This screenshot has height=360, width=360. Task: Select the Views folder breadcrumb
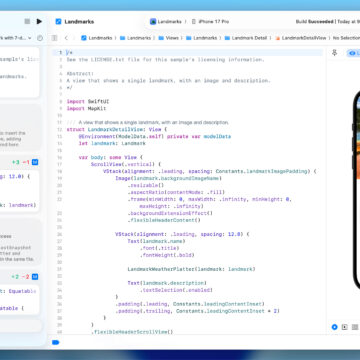point(168,38)
